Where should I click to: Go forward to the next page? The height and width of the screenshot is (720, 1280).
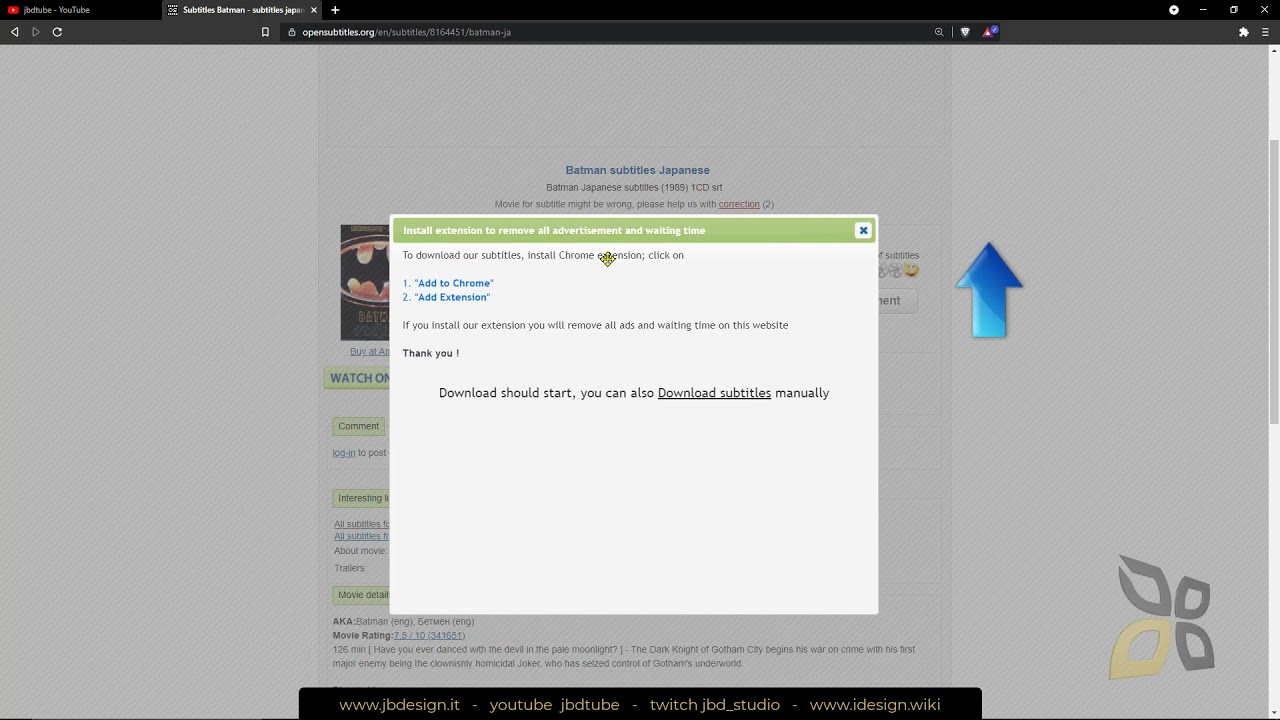[x=36, y=32]
